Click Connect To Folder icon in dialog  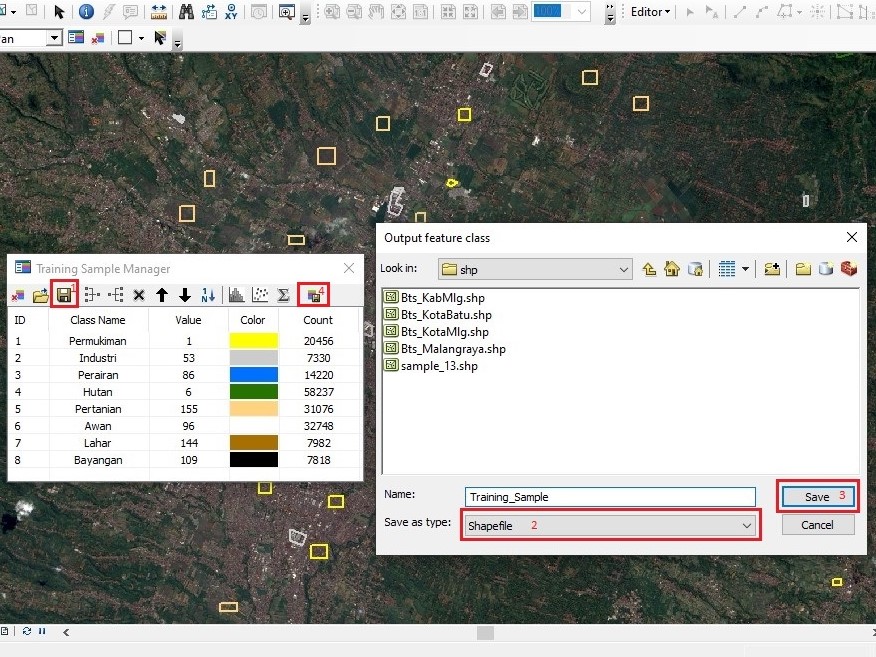(x=772, y=269)
